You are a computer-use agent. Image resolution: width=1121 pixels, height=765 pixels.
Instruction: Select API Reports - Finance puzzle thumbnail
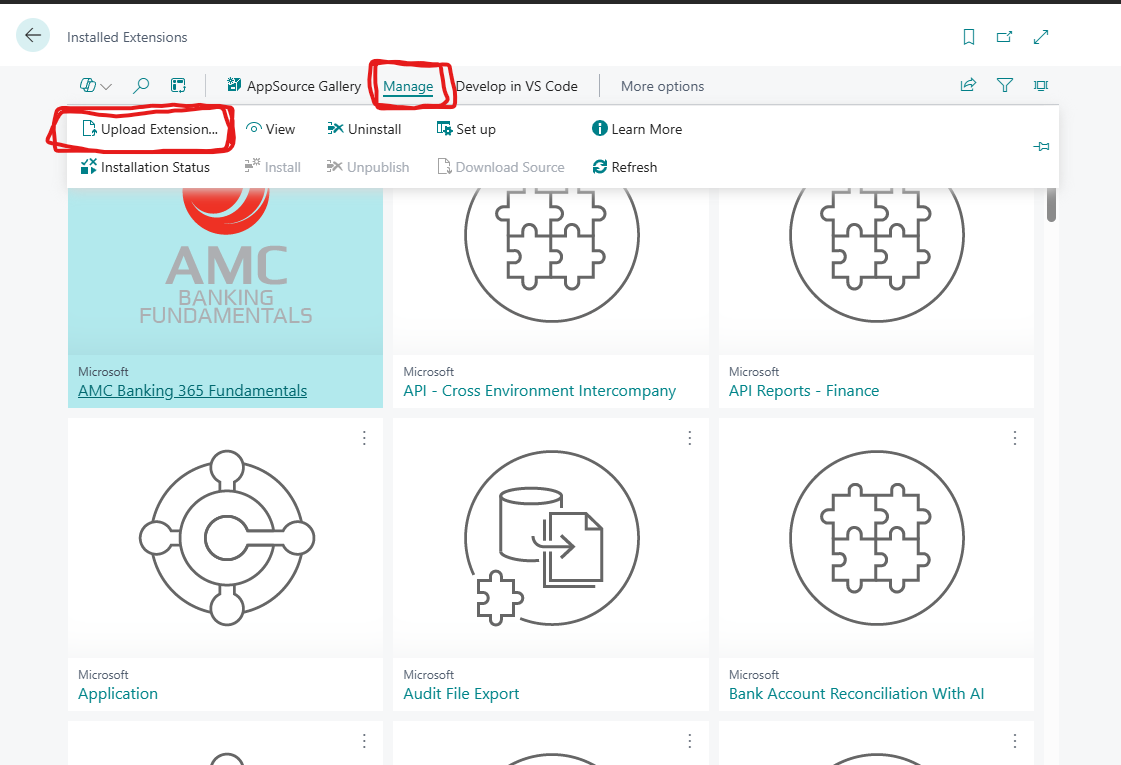point(876,272)
